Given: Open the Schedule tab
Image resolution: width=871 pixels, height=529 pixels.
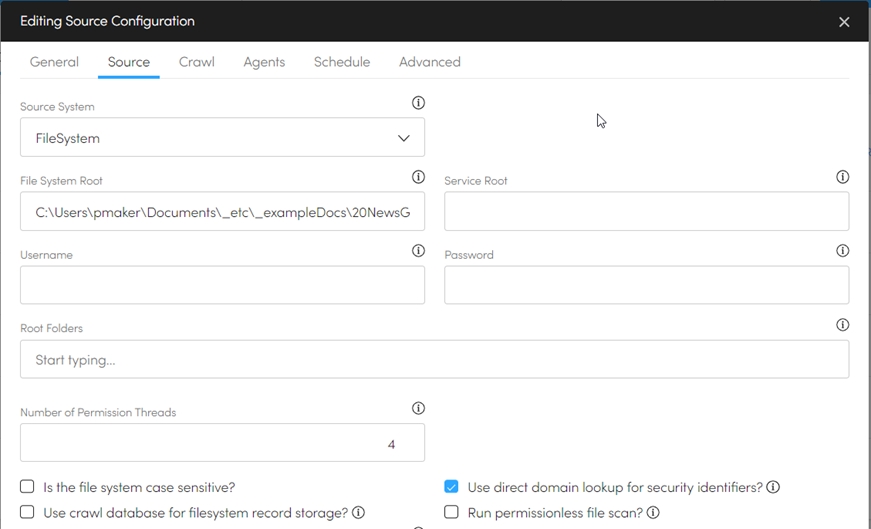Looking at the screenshot, I should tap(342, 62).
